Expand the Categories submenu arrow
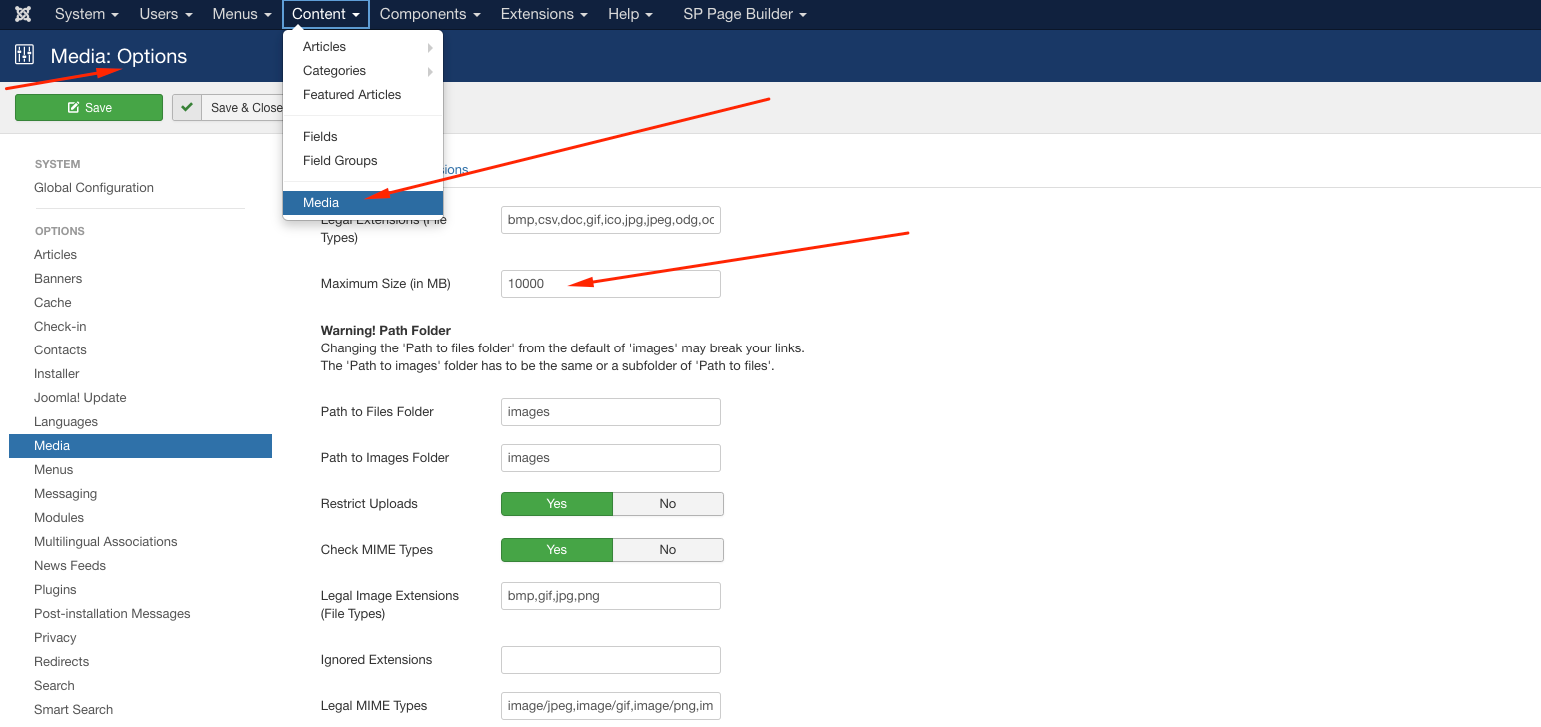This screenshot has height=727, width=1541. pyautogui.click(x=430, y=71)
